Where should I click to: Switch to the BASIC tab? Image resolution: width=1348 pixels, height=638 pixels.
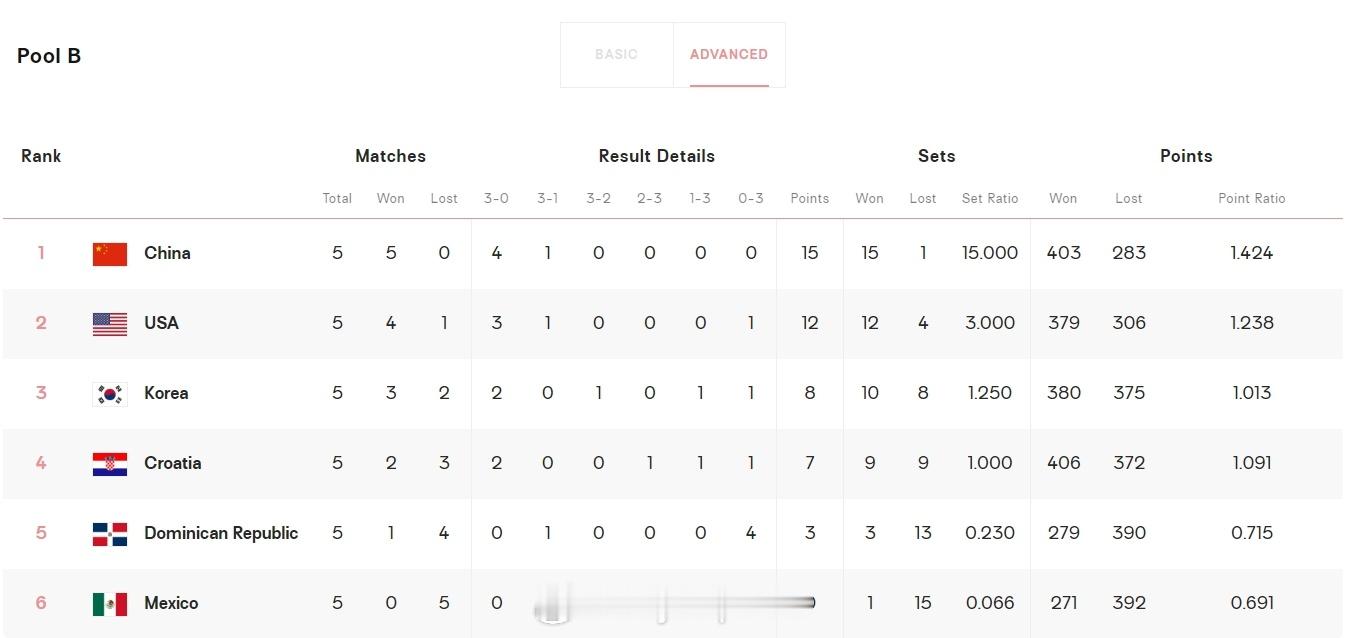[x=616, y=54]
